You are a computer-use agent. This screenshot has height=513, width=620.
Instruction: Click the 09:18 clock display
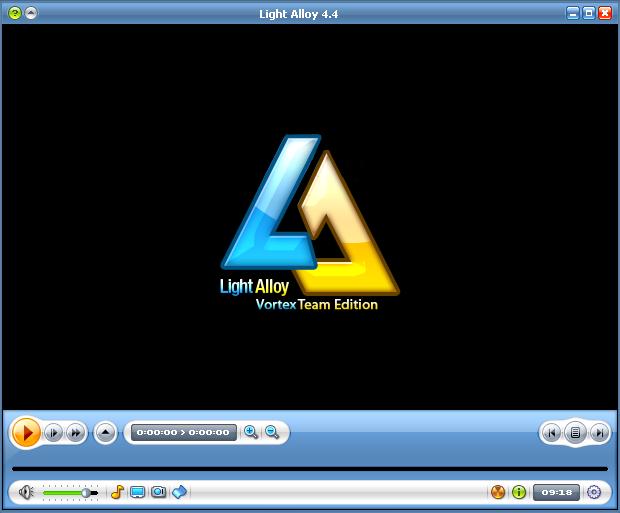click(556, 492)
